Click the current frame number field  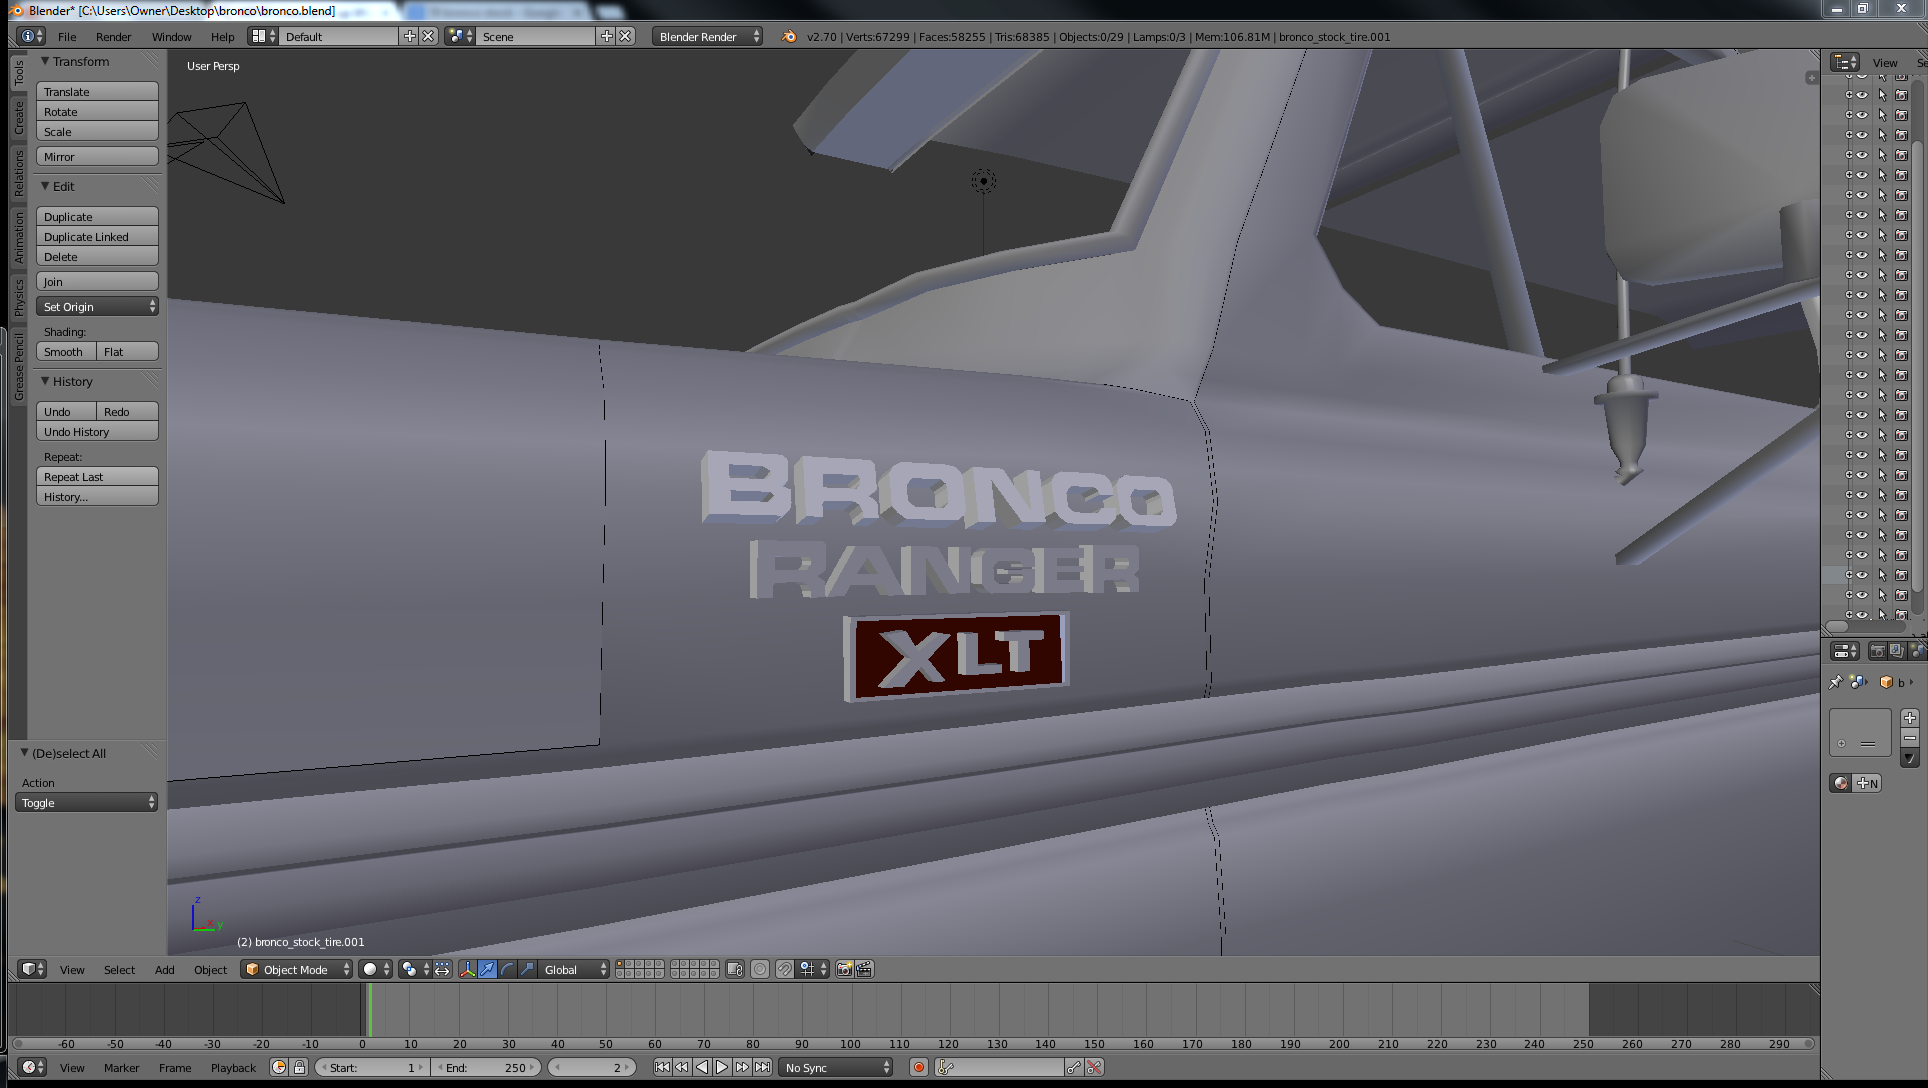tap(592, 1068)
